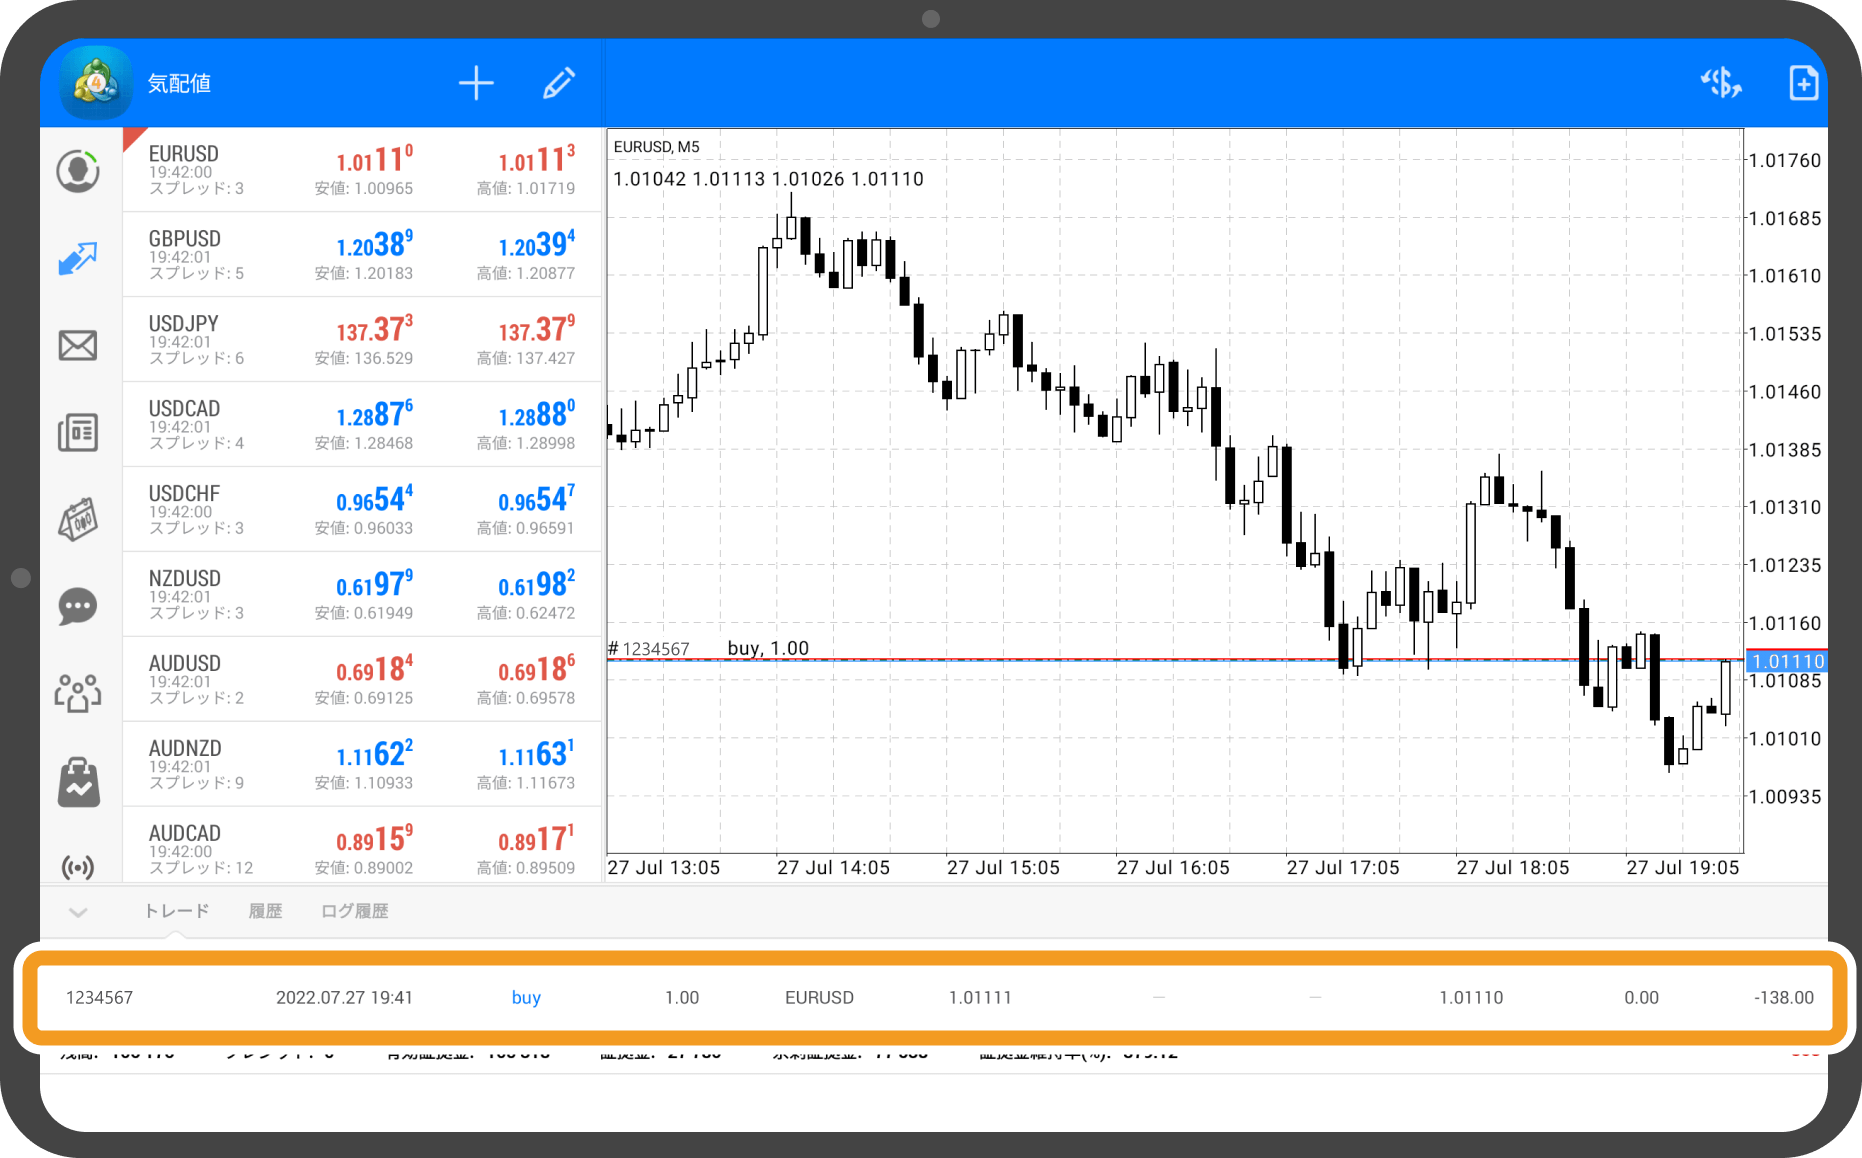Select the USDJPY quote row

point(362,339)
